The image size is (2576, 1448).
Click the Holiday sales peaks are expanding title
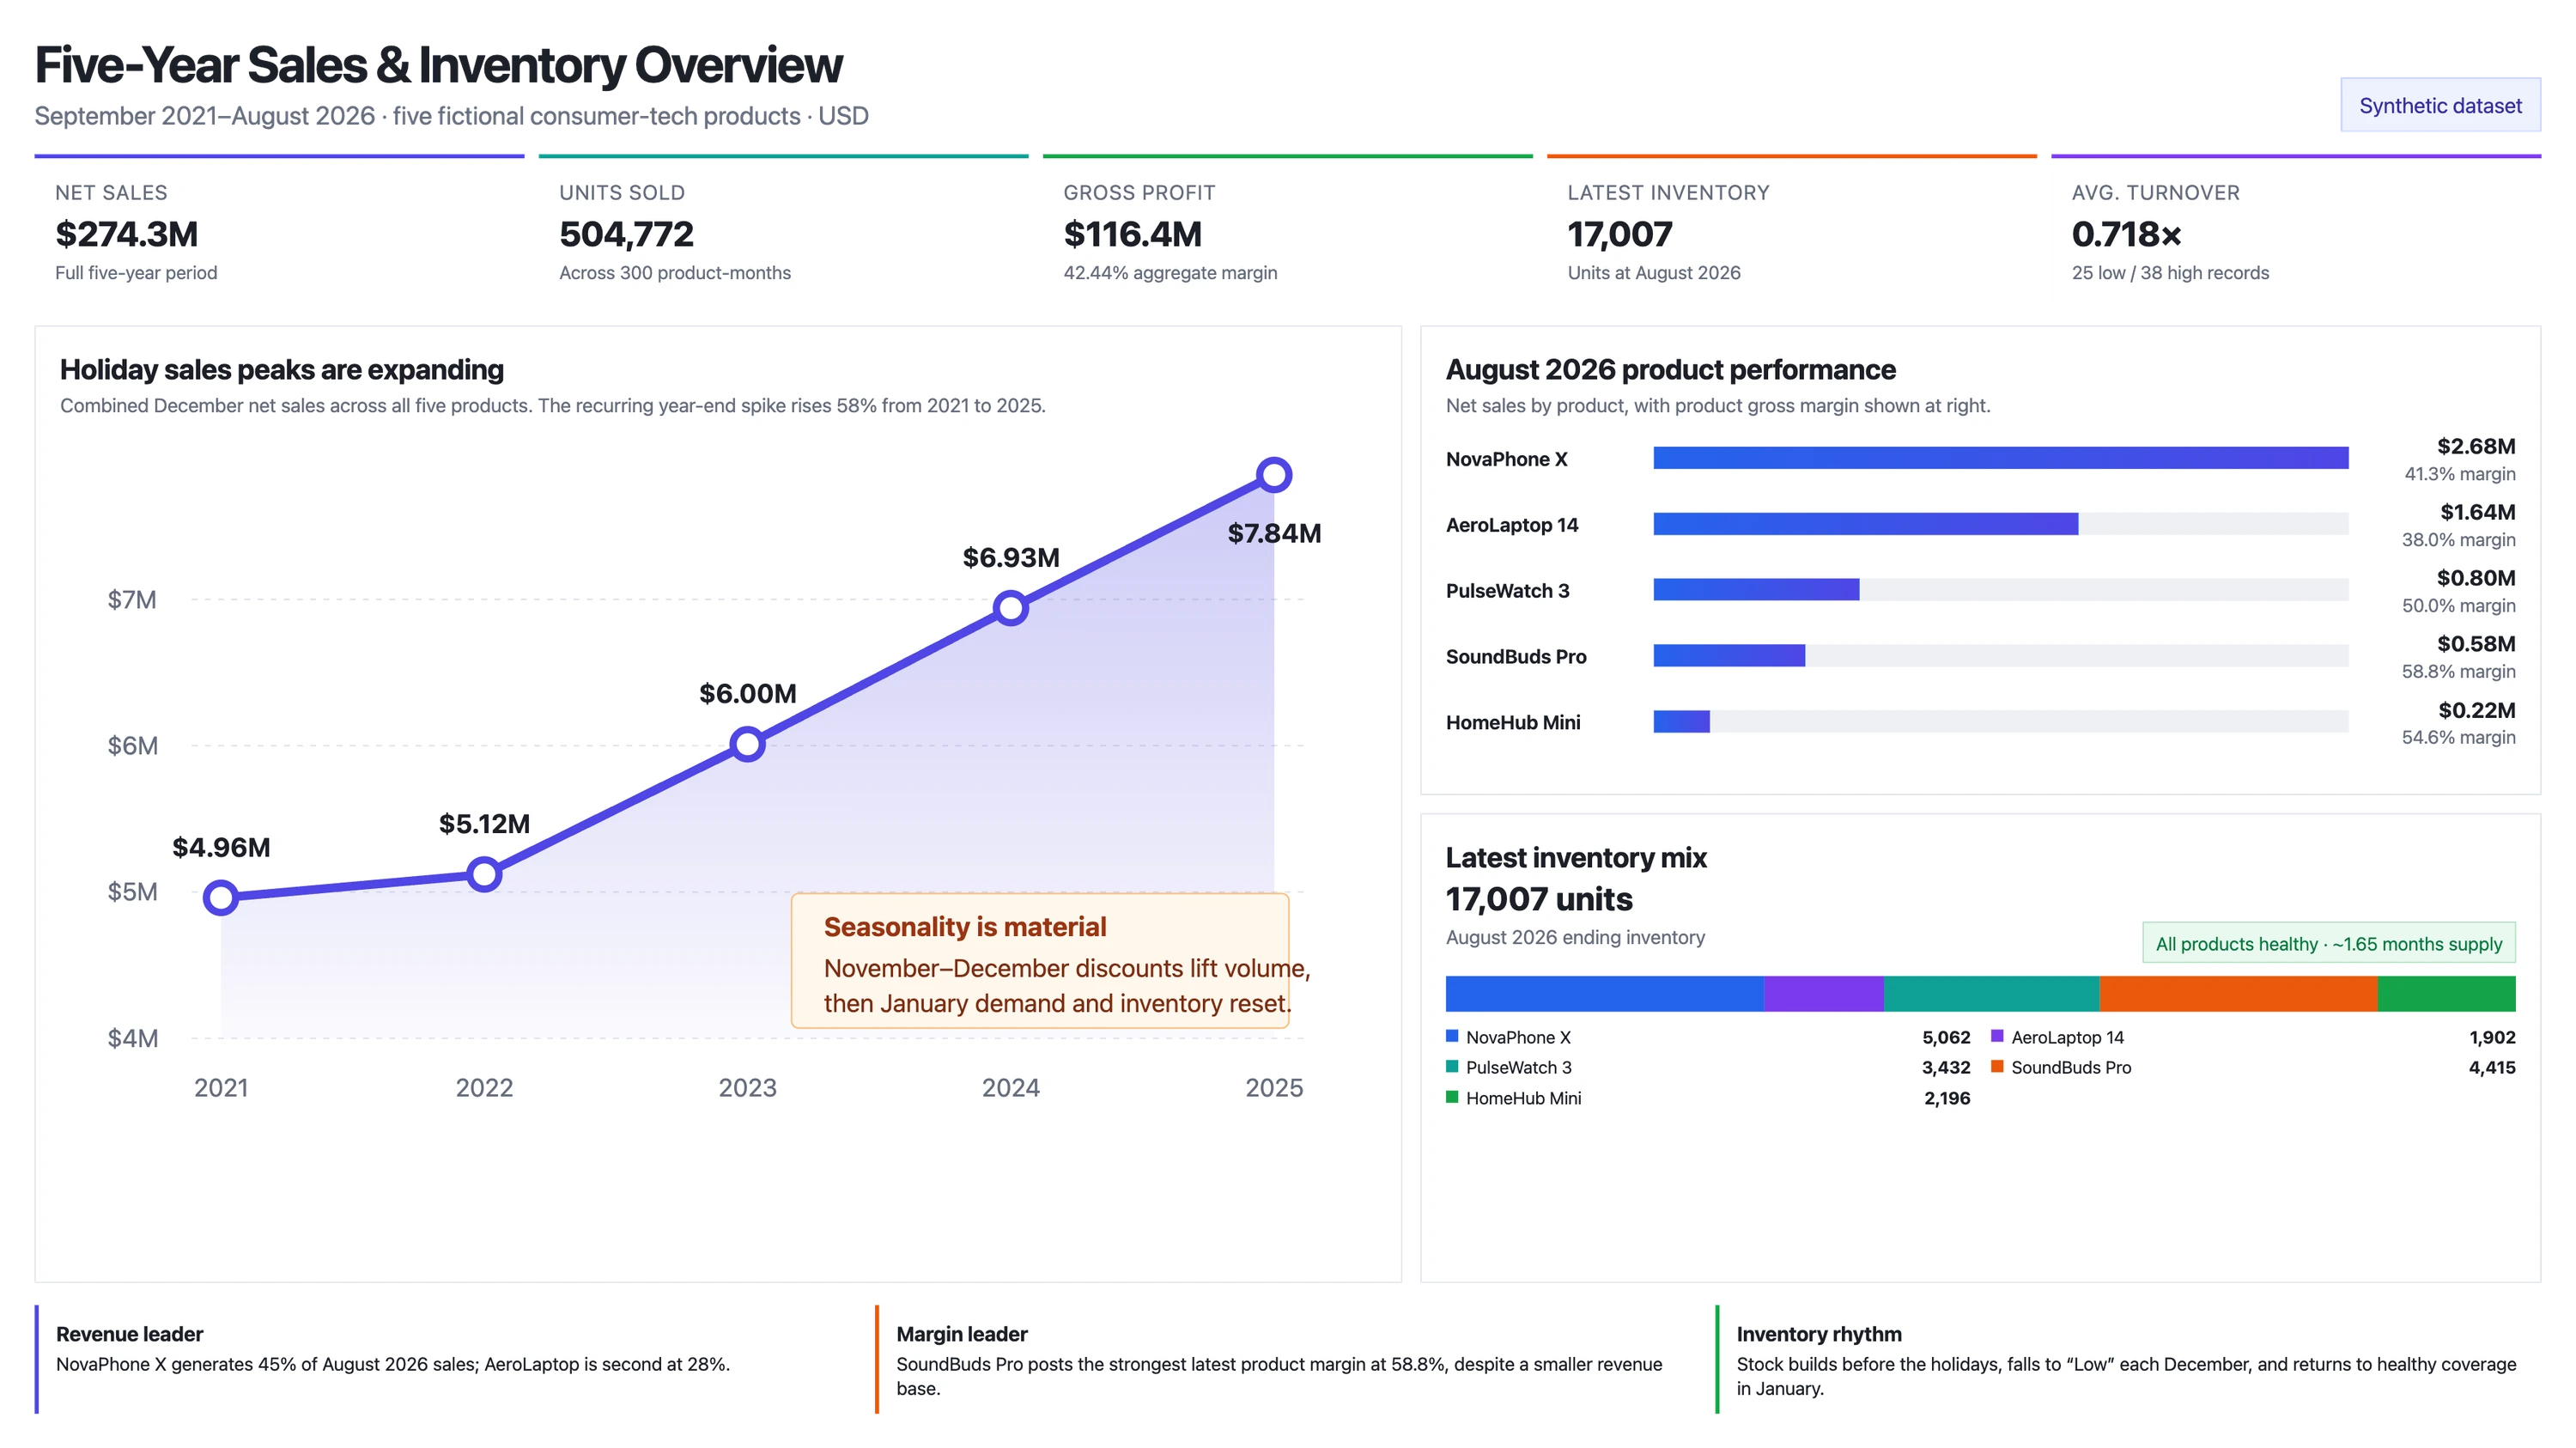pyautogui.click(x=282, y=369)
